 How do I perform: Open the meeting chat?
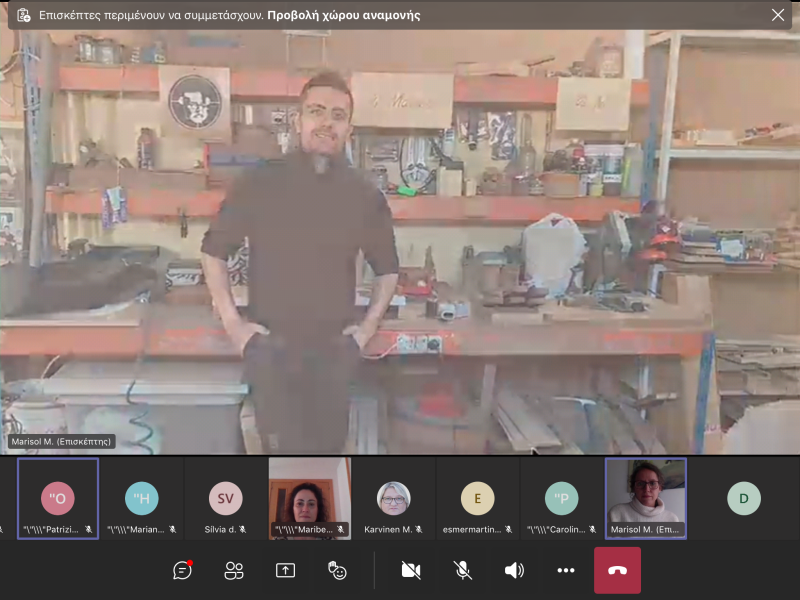coord(182,570)
